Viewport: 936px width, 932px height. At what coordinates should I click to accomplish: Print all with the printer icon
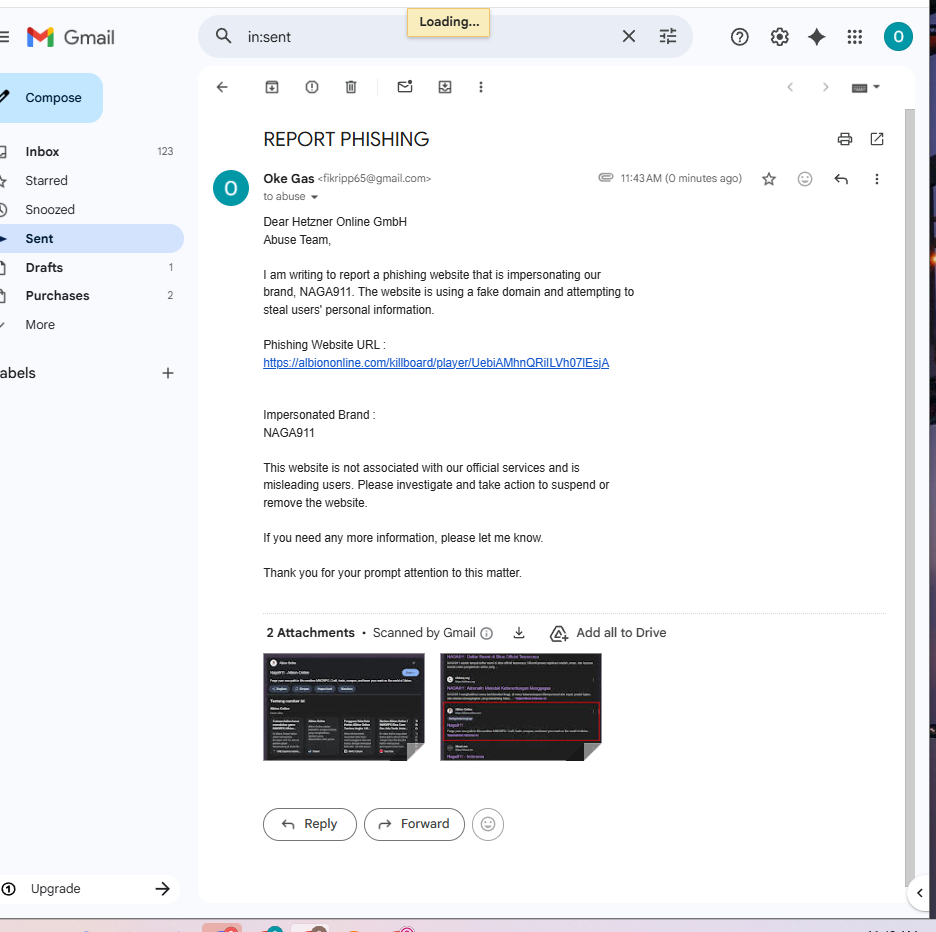(845, 139)
